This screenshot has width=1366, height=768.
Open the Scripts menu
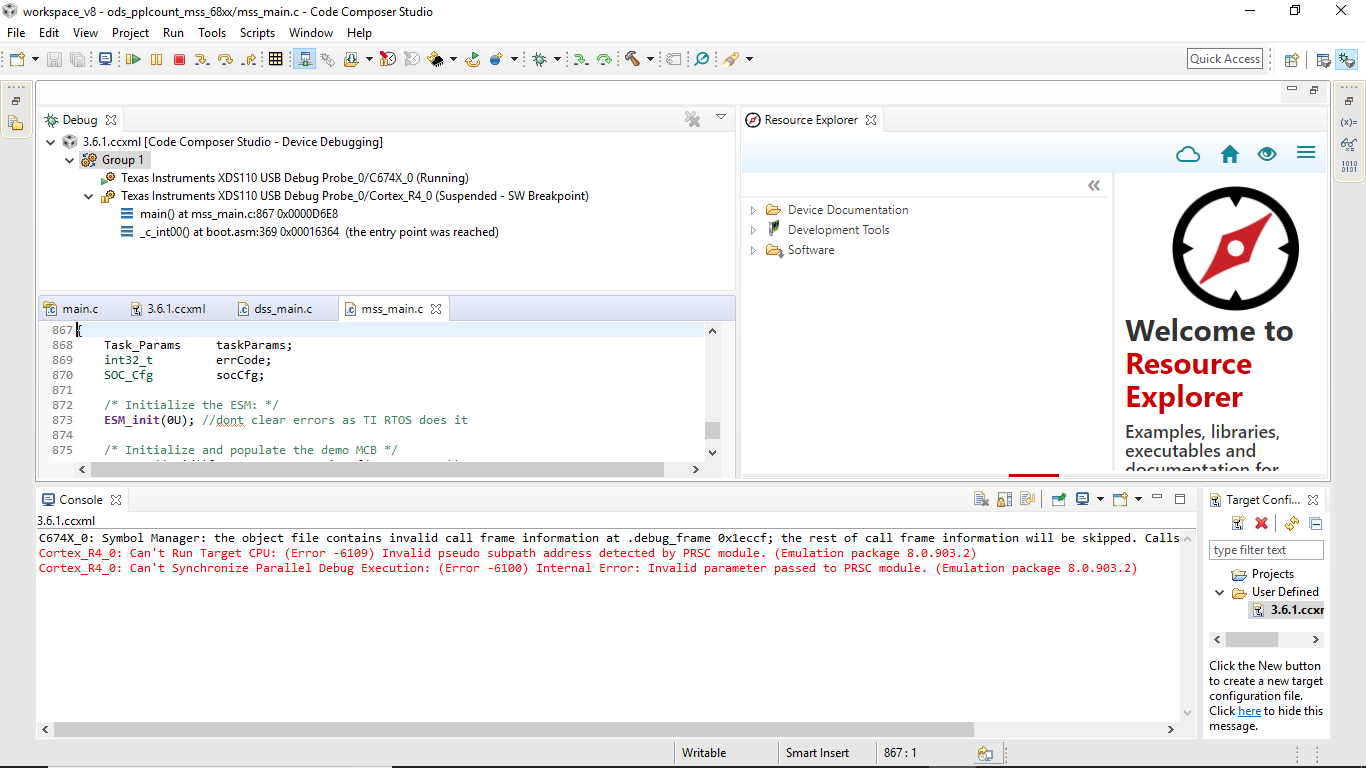257,33
